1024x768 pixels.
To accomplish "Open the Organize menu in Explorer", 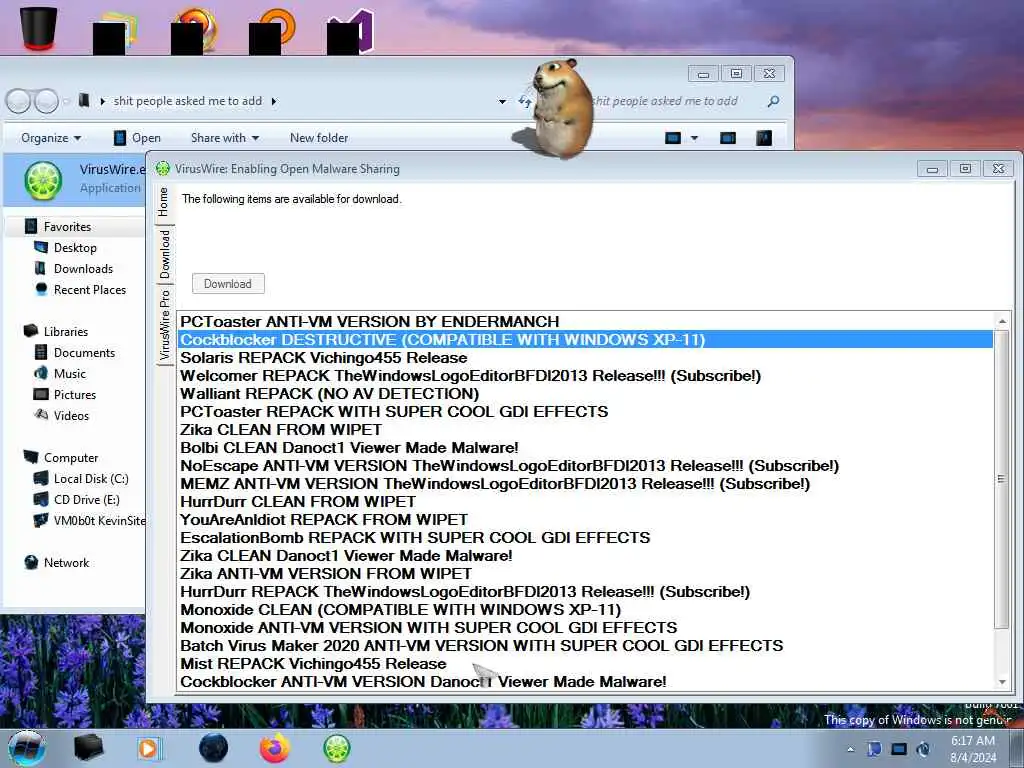I will [51, 138].
